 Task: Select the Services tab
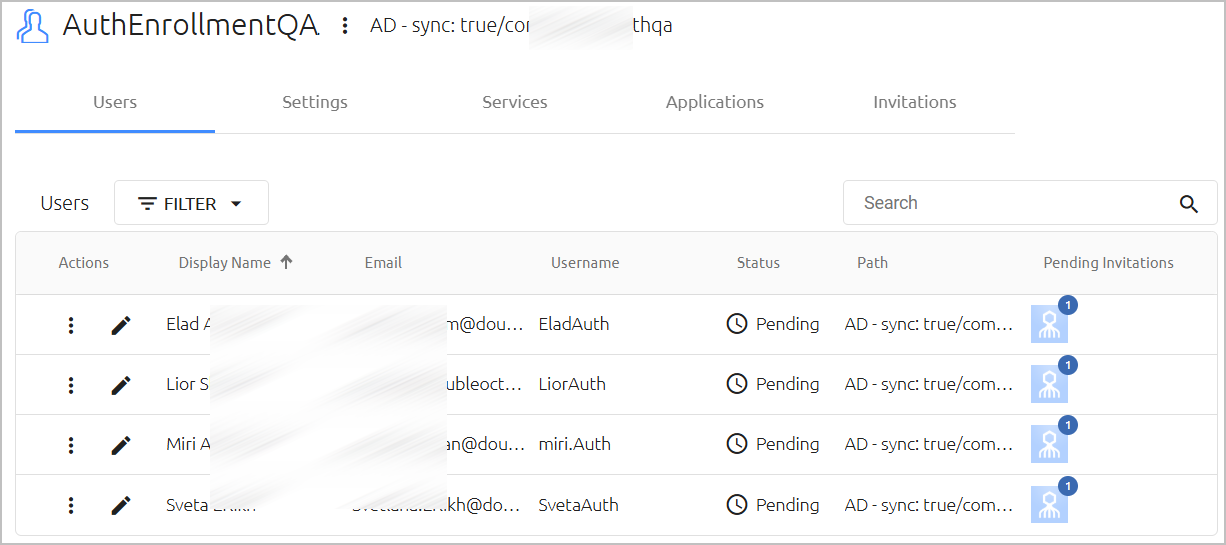(515, 102)
